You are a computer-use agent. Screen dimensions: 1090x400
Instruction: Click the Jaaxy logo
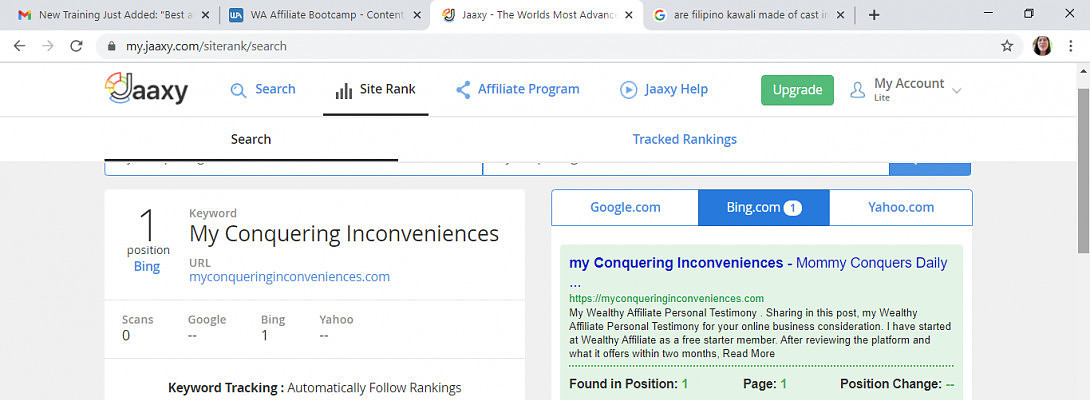(x=146, y=90)
